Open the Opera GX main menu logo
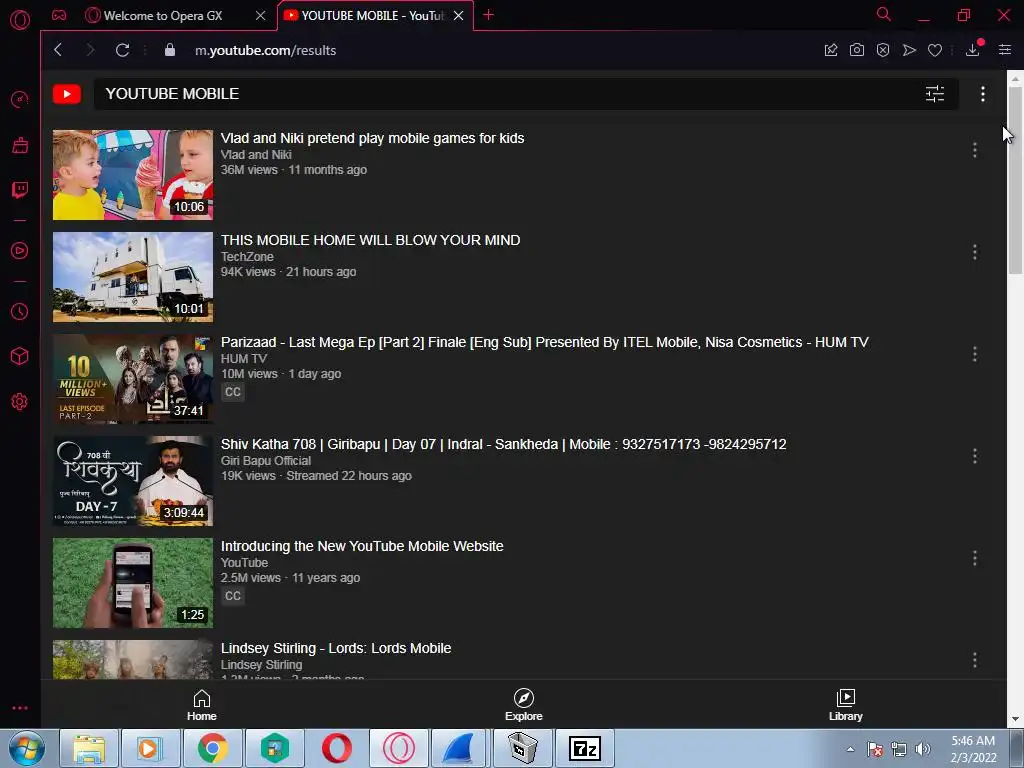The image size is (1024, 768). (20, 20)
